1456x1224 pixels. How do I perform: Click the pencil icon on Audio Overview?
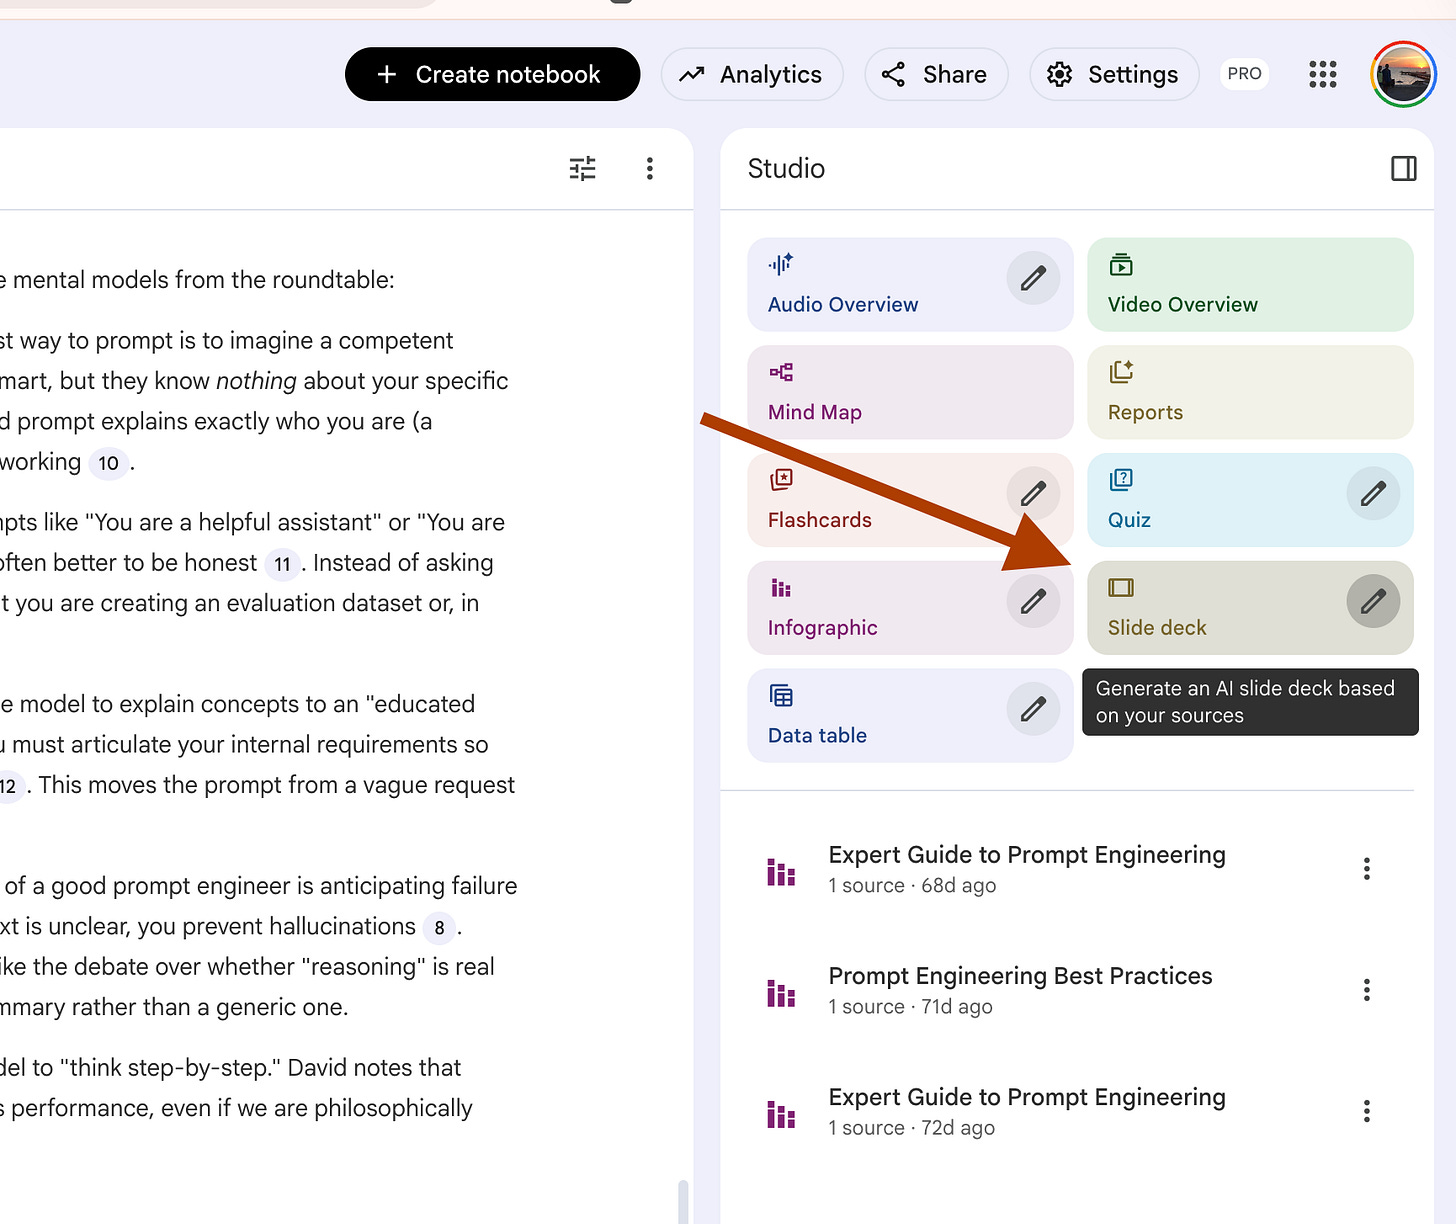pyautogui.click(x=1033, y=278)
